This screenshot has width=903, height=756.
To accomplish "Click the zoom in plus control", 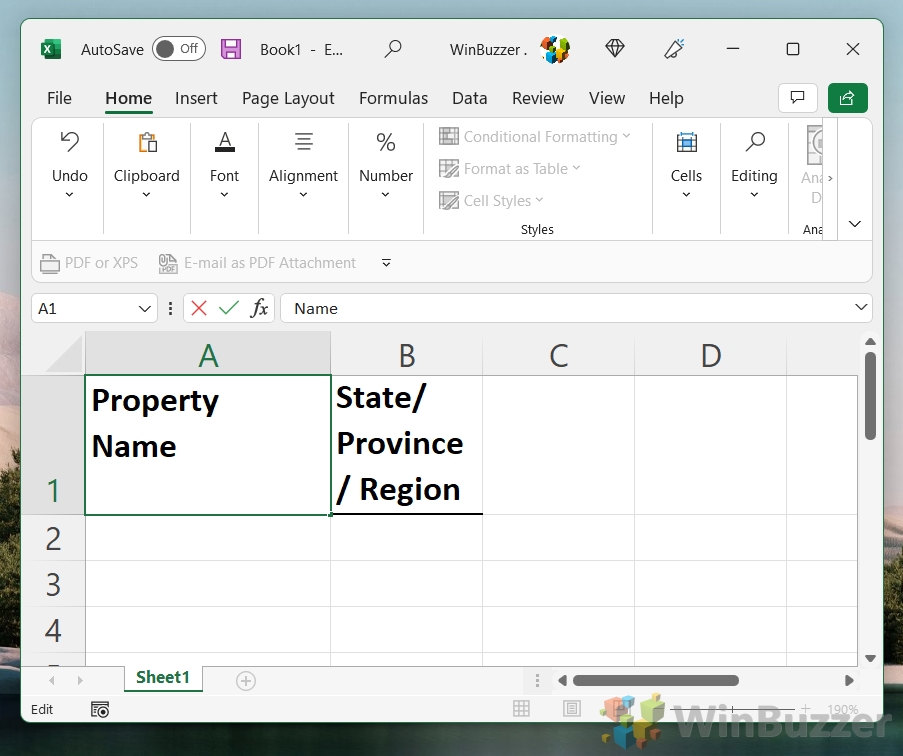I will pos(805,708).
